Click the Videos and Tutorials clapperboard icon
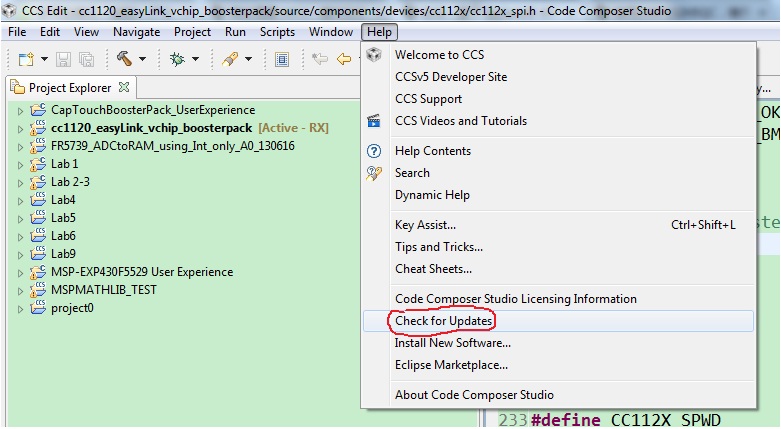 374,121
